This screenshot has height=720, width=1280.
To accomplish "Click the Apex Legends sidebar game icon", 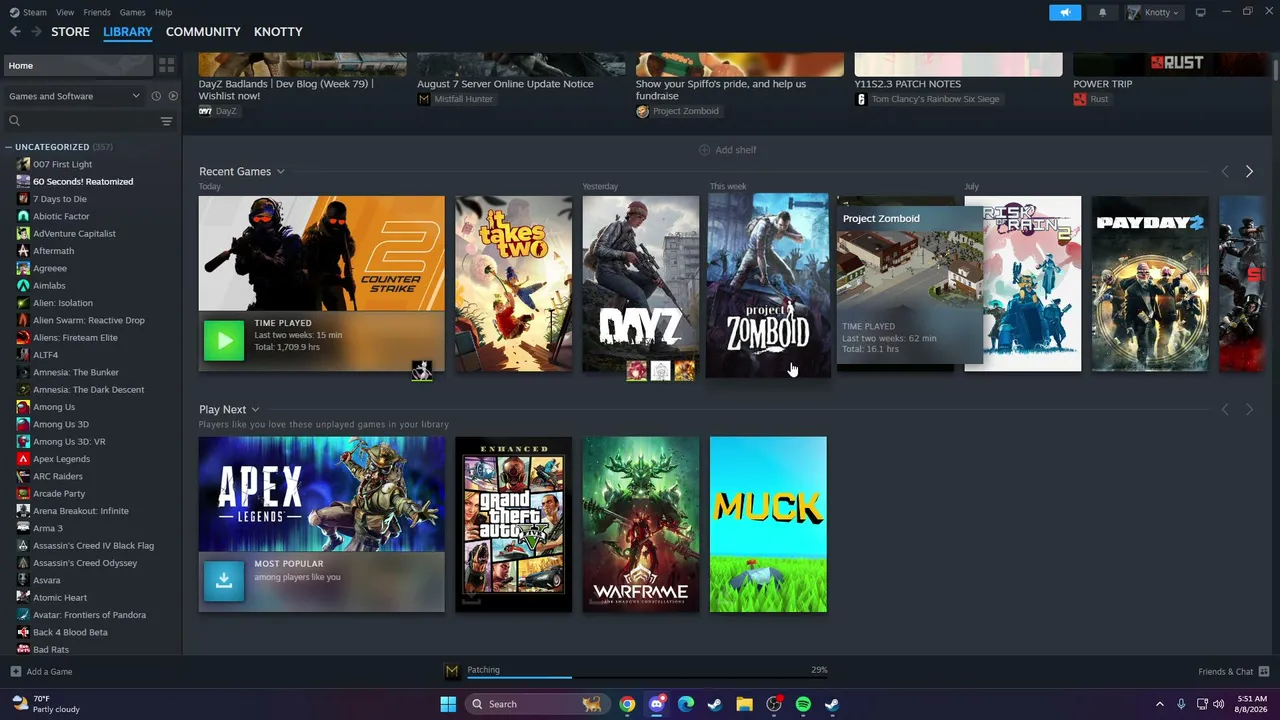I will (x=23, y=459).
